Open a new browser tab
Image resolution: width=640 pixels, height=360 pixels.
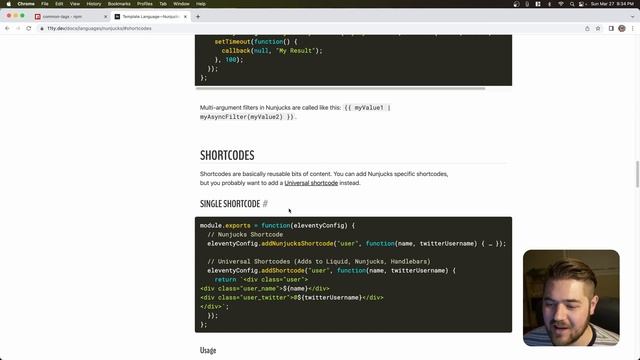pyautogui.click(x=198, y=17)
